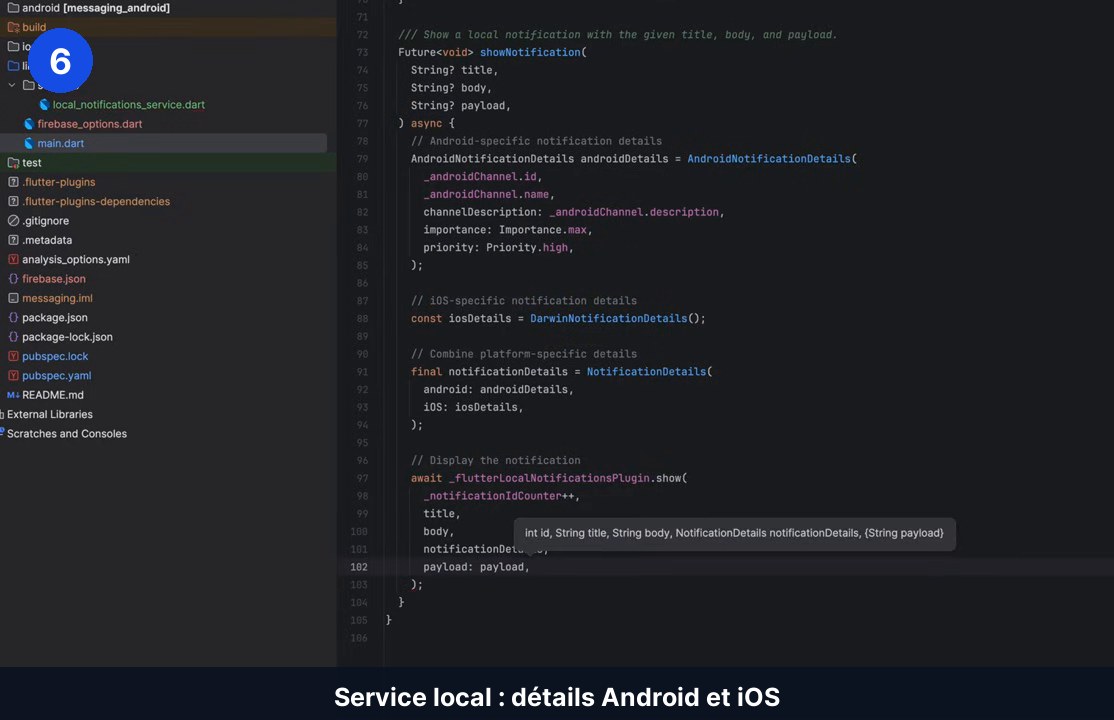Click "String? payload," parameter on line 76
The height and width of the screenshot is (720, 1114).
point(460,106)
